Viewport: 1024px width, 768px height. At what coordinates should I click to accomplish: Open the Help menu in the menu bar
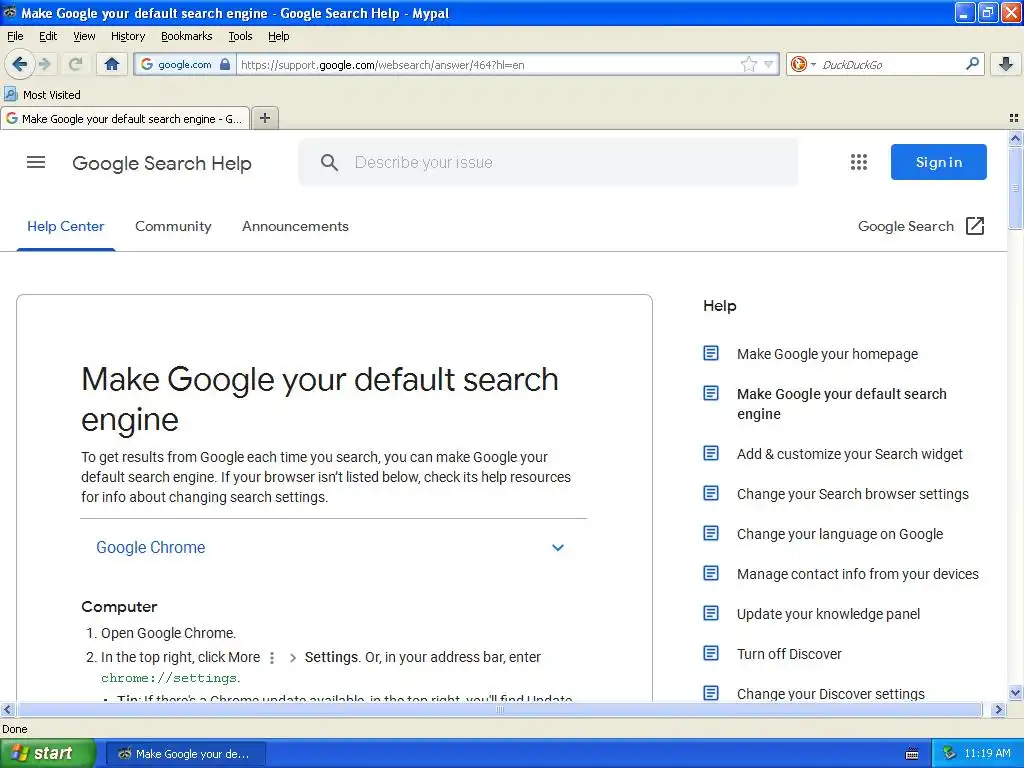pyautogui.click(x=278, y=36)
